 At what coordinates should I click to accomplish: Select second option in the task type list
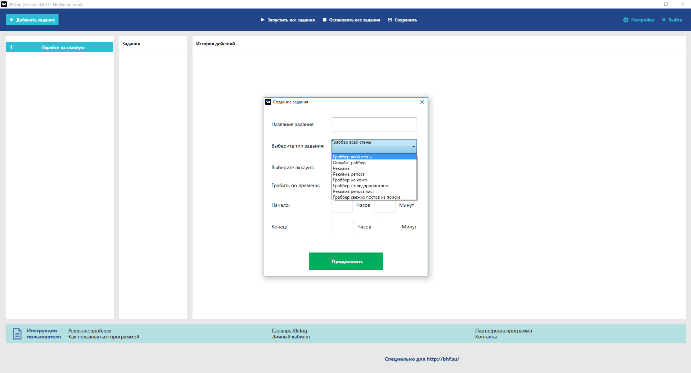point(374,163)
